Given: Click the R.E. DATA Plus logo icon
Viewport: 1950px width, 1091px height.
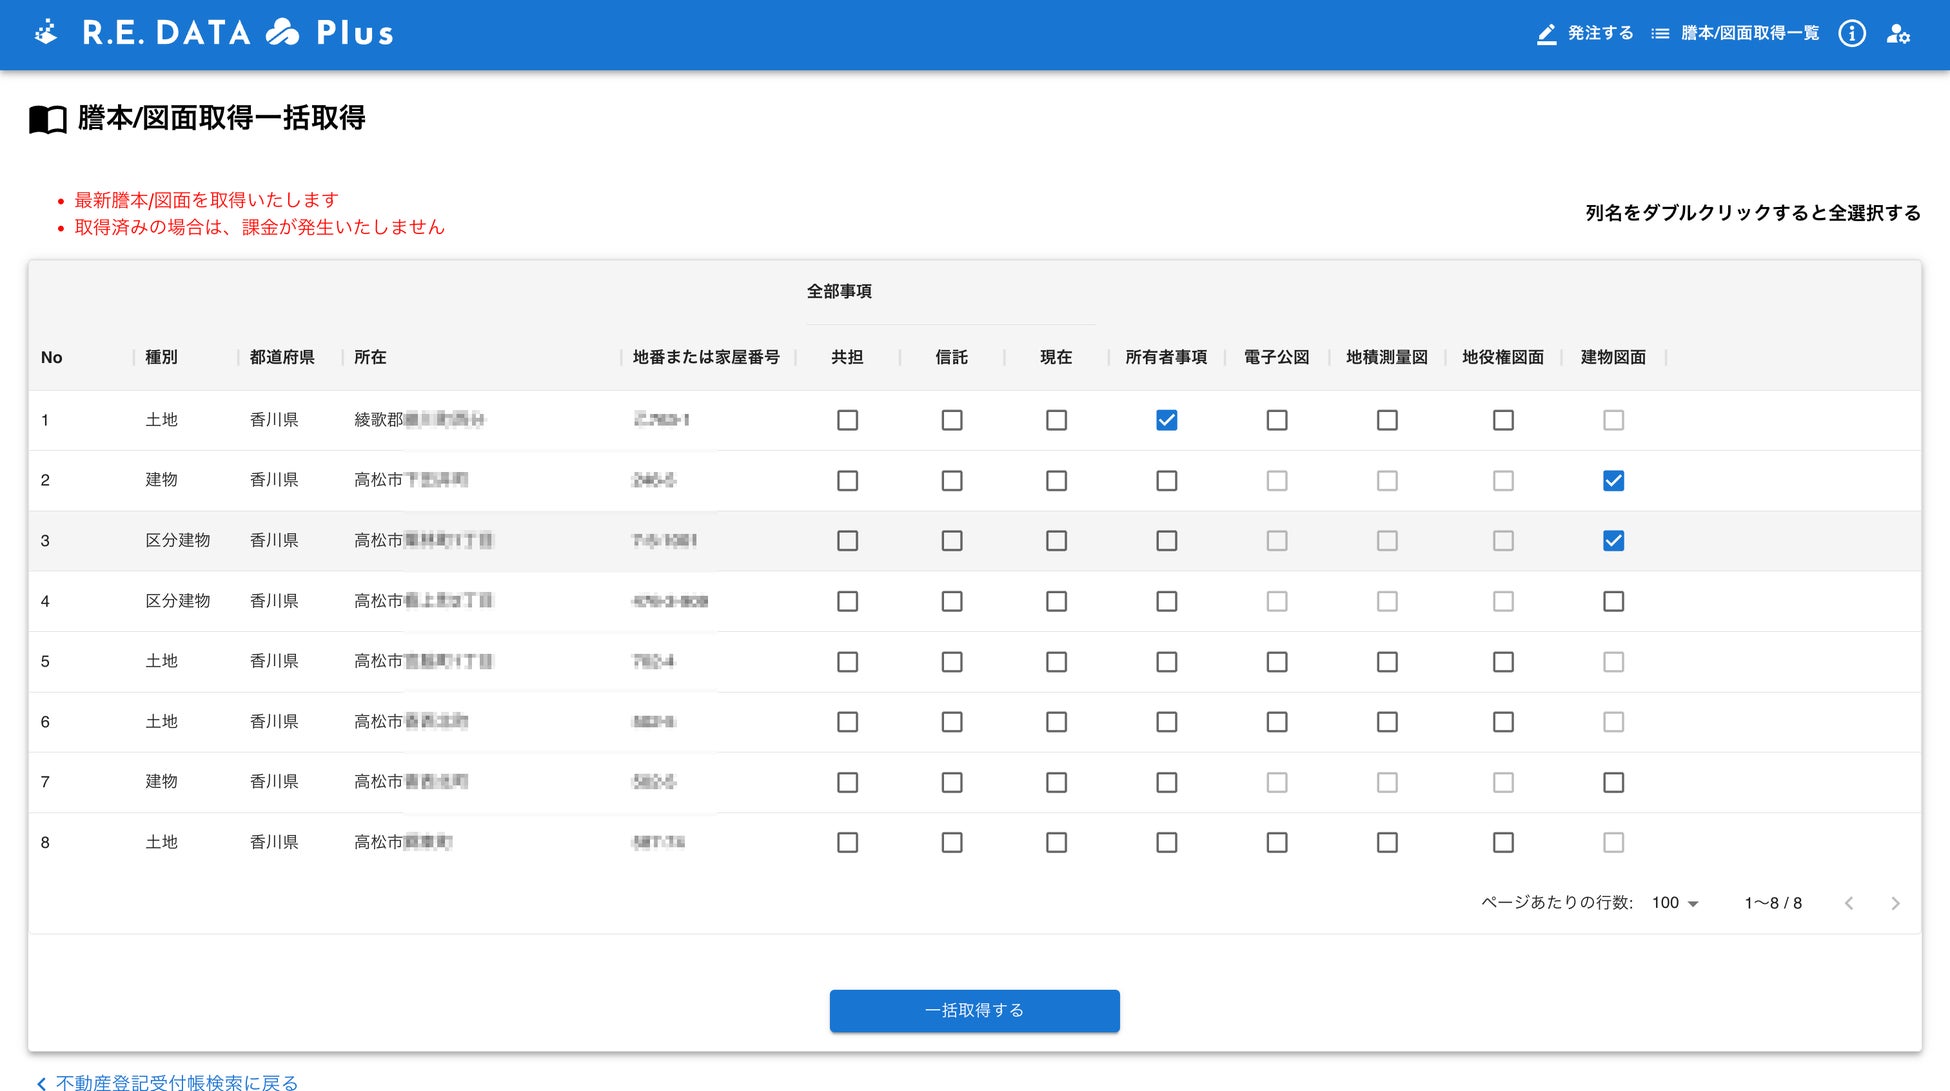Looking at the screenshot, I should click(x=46, y=32).
